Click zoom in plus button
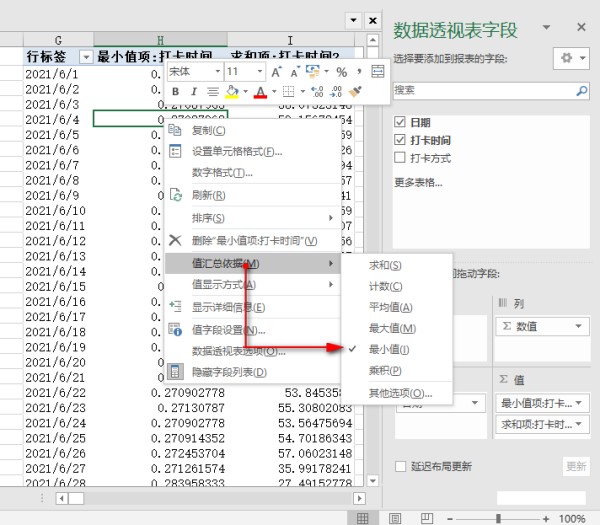Viewport: 600px width, 525px height. pos(546,519)
